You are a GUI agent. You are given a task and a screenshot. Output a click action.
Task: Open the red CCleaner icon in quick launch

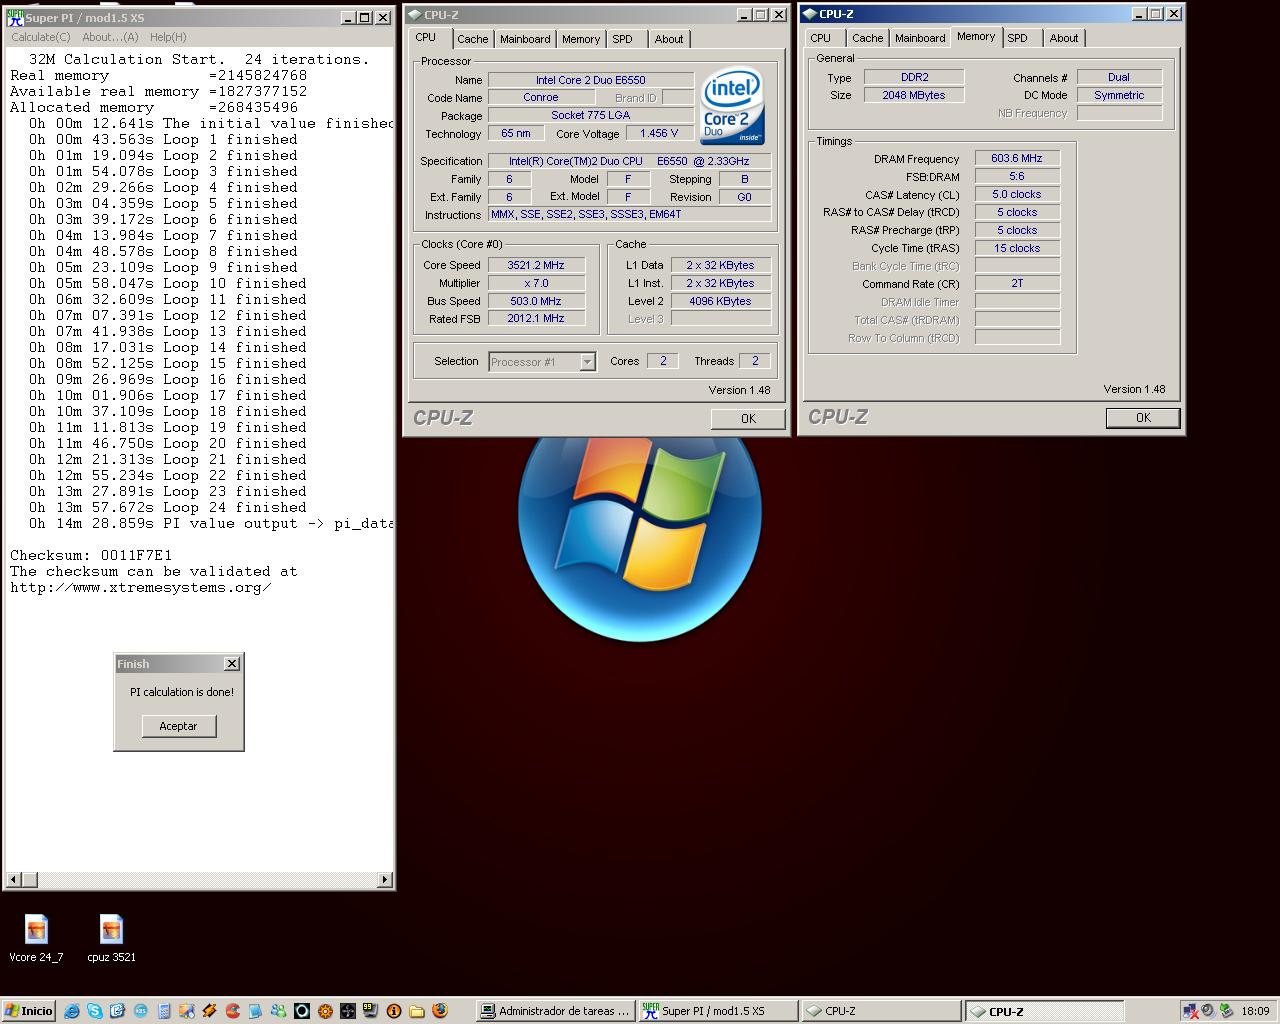coord(233,1011)
